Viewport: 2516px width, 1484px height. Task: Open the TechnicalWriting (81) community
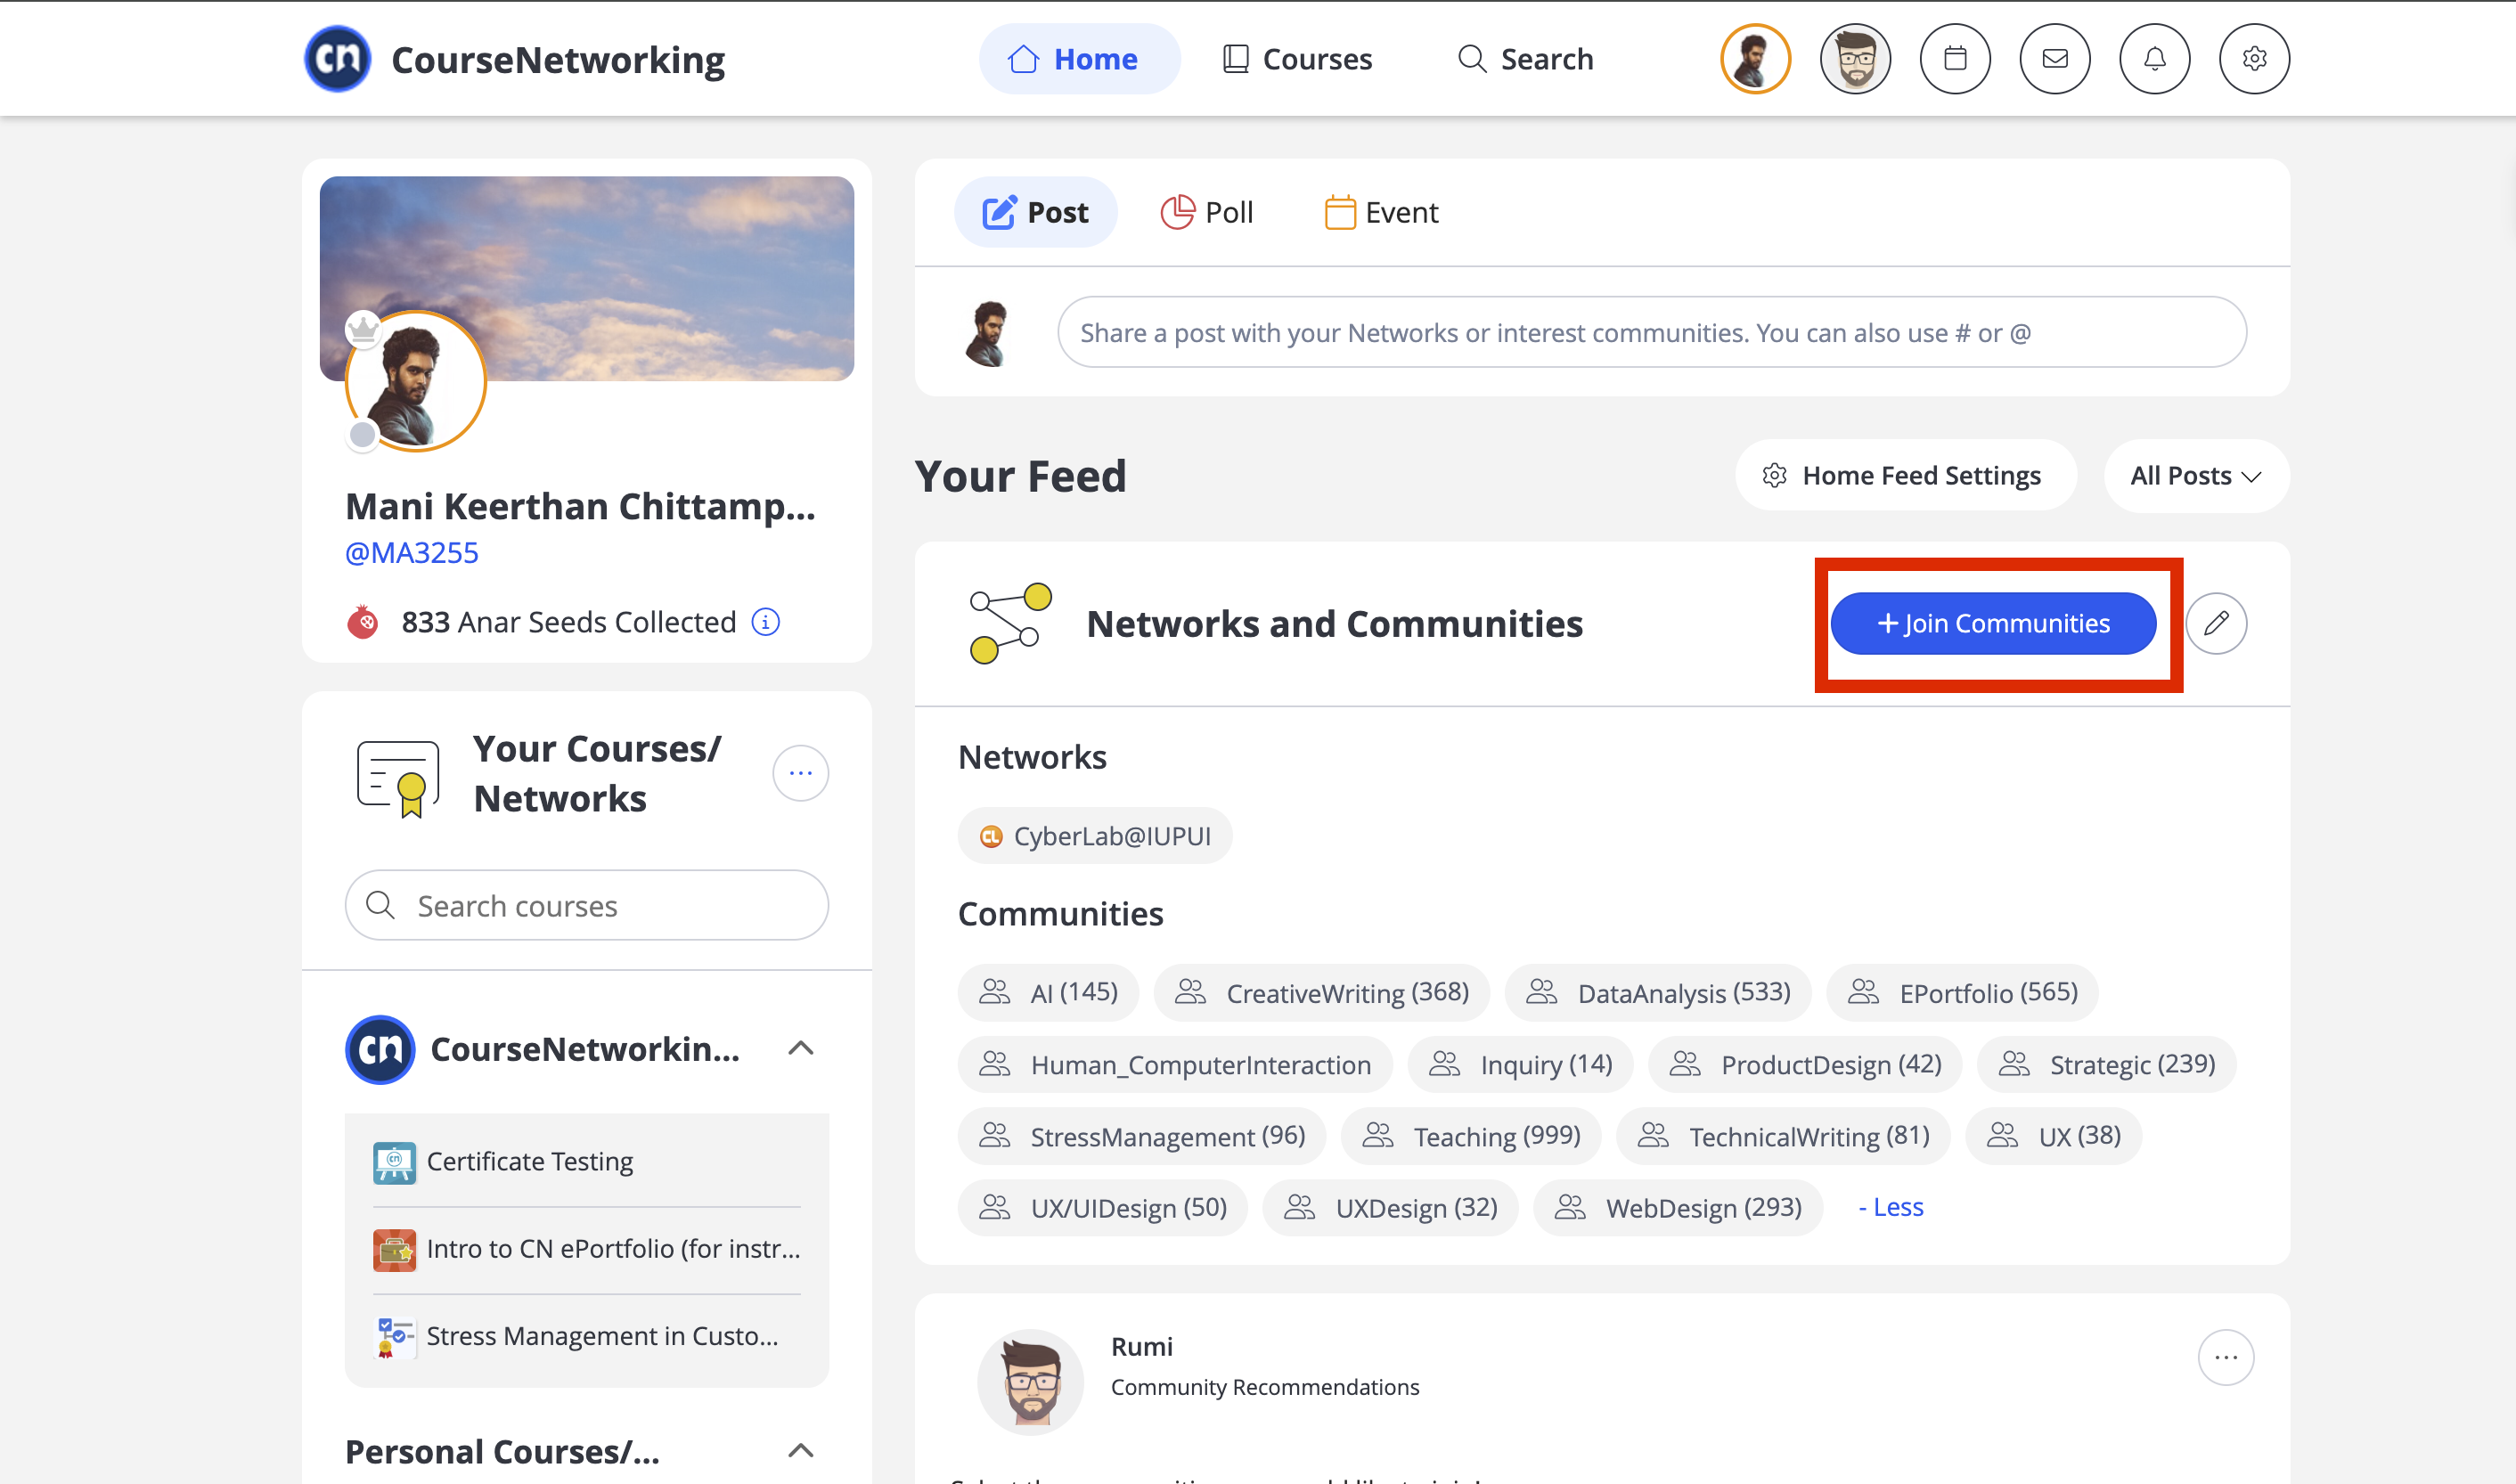click(1783, 1136)
